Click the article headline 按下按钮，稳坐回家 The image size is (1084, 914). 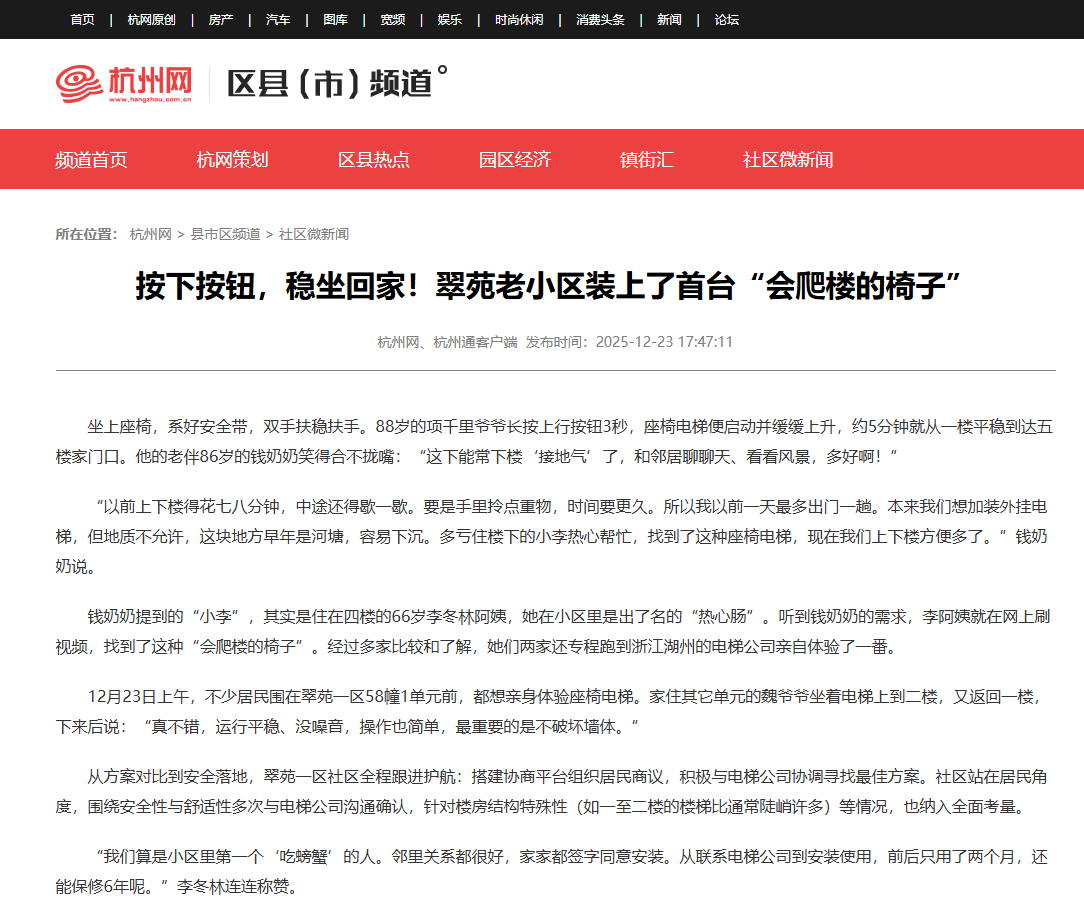pos(548,286)
